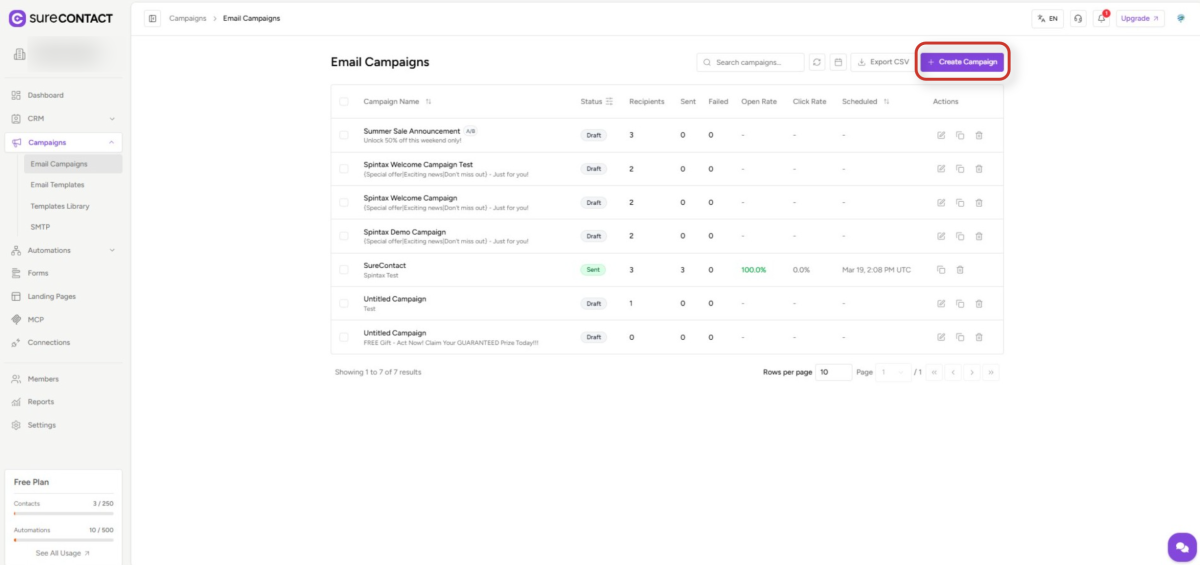Check the Summer Sale Announcement row checkbox
The height and width of the screenshot is (565, 1200).
(x=344, y=135)
